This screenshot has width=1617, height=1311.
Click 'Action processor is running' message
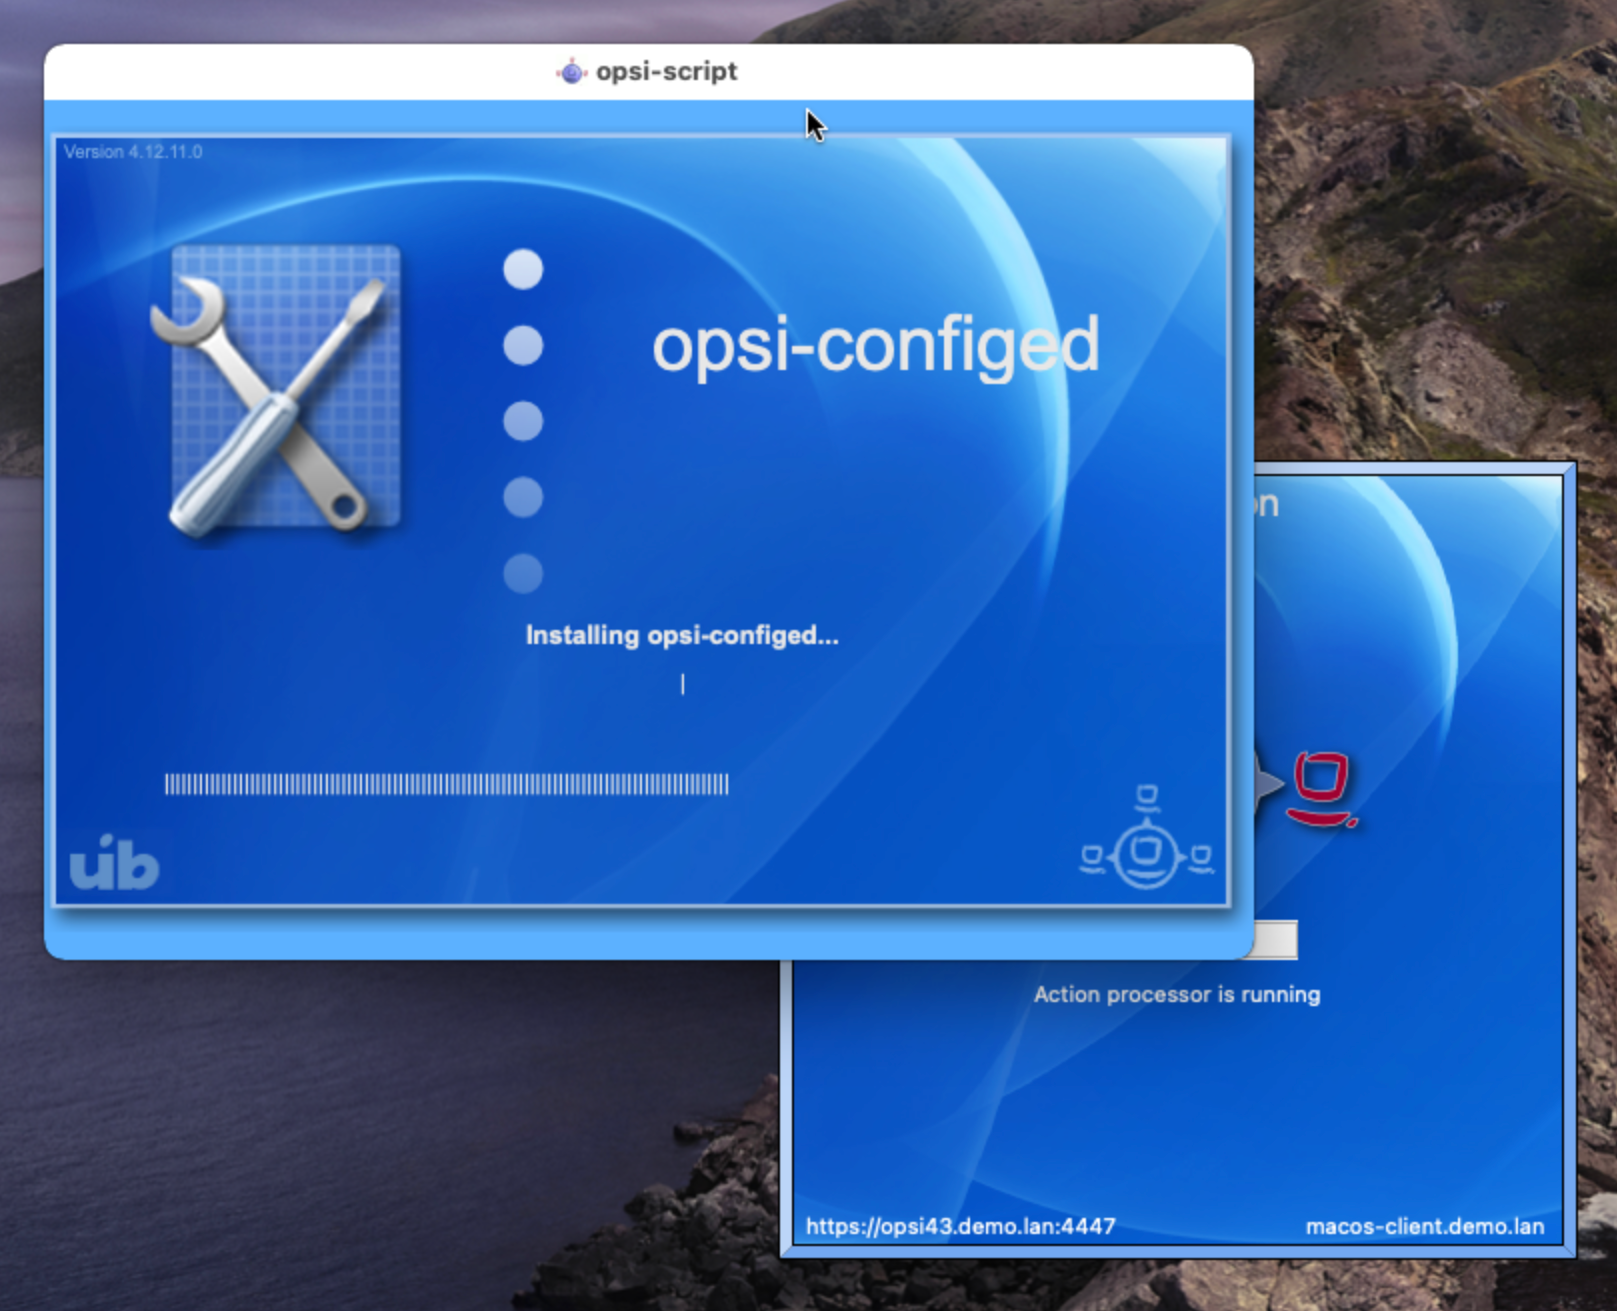[x=1177, y=994]
